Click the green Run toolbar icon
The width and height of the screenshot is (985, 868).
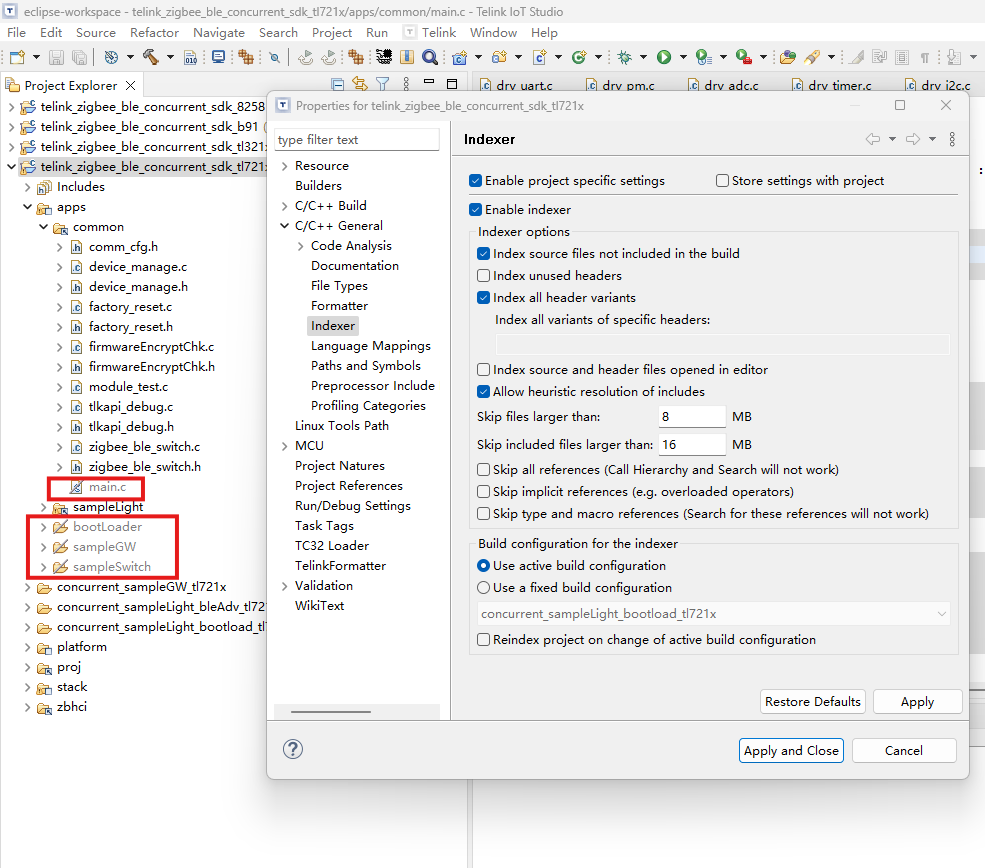[x=664, y=57]
